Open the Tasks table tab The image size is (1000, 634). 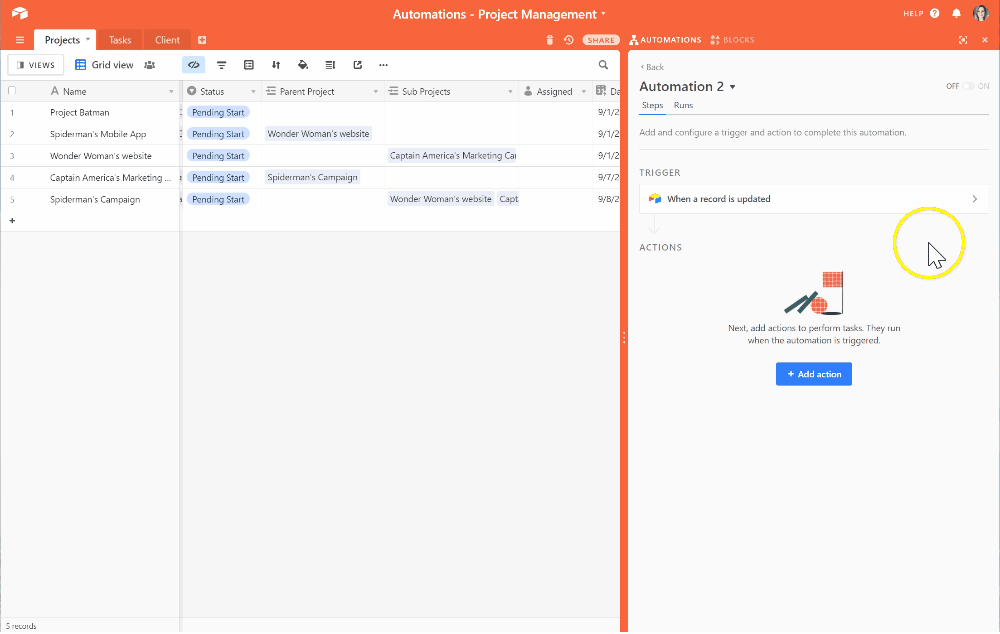120,40
